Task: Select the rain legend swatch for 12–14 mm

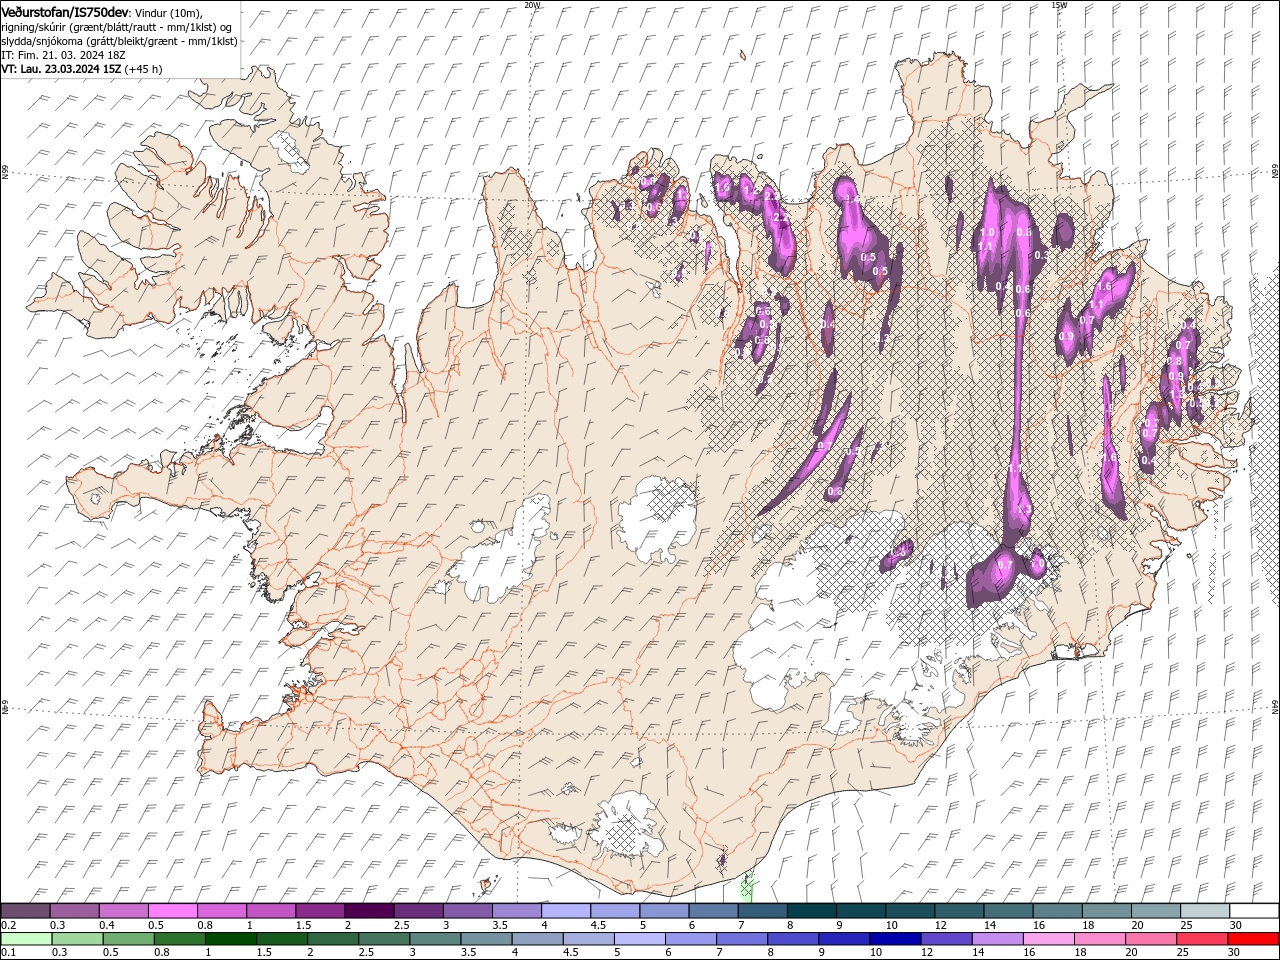Action: [944, 939]
